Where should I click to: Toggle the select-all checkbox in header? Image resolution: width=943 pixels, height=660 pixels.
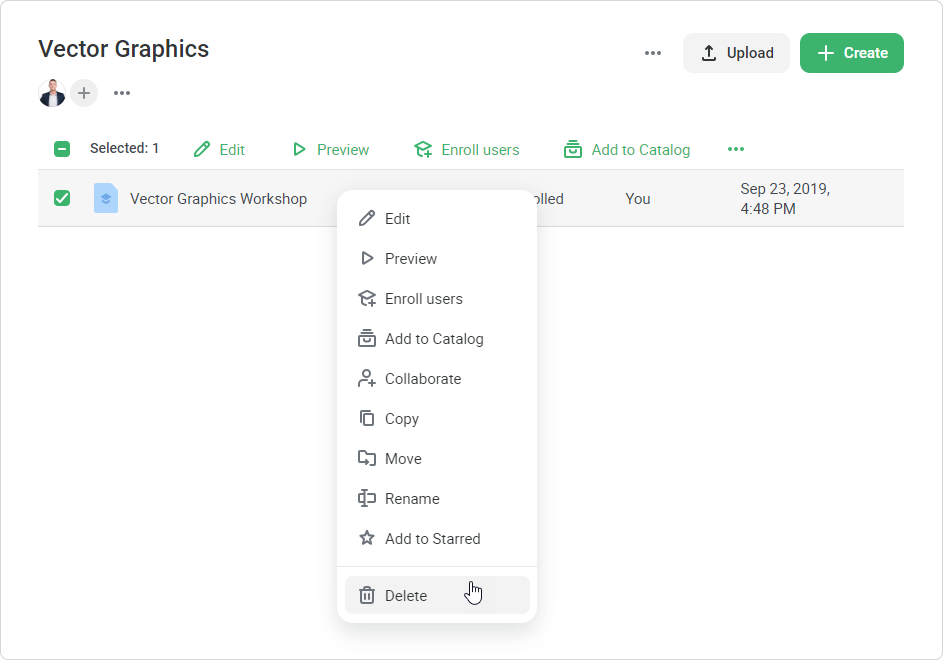[62, 149]
